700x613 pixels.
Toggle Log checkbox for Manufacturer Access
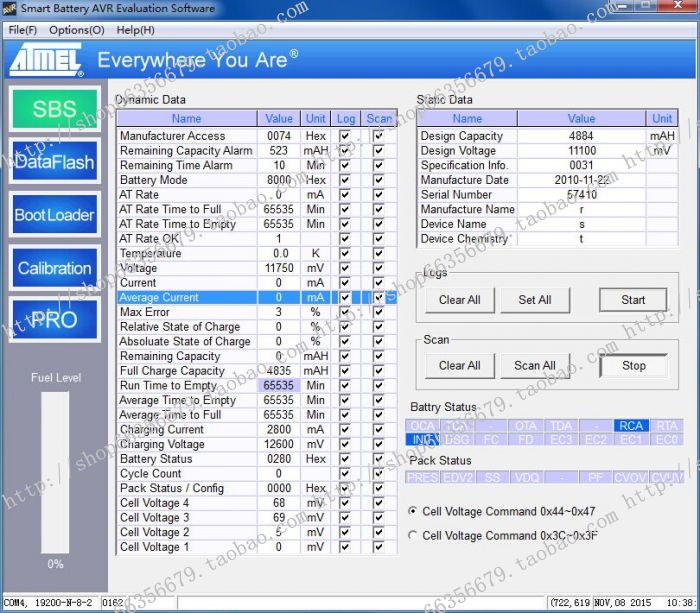click(x=345, y=136)
